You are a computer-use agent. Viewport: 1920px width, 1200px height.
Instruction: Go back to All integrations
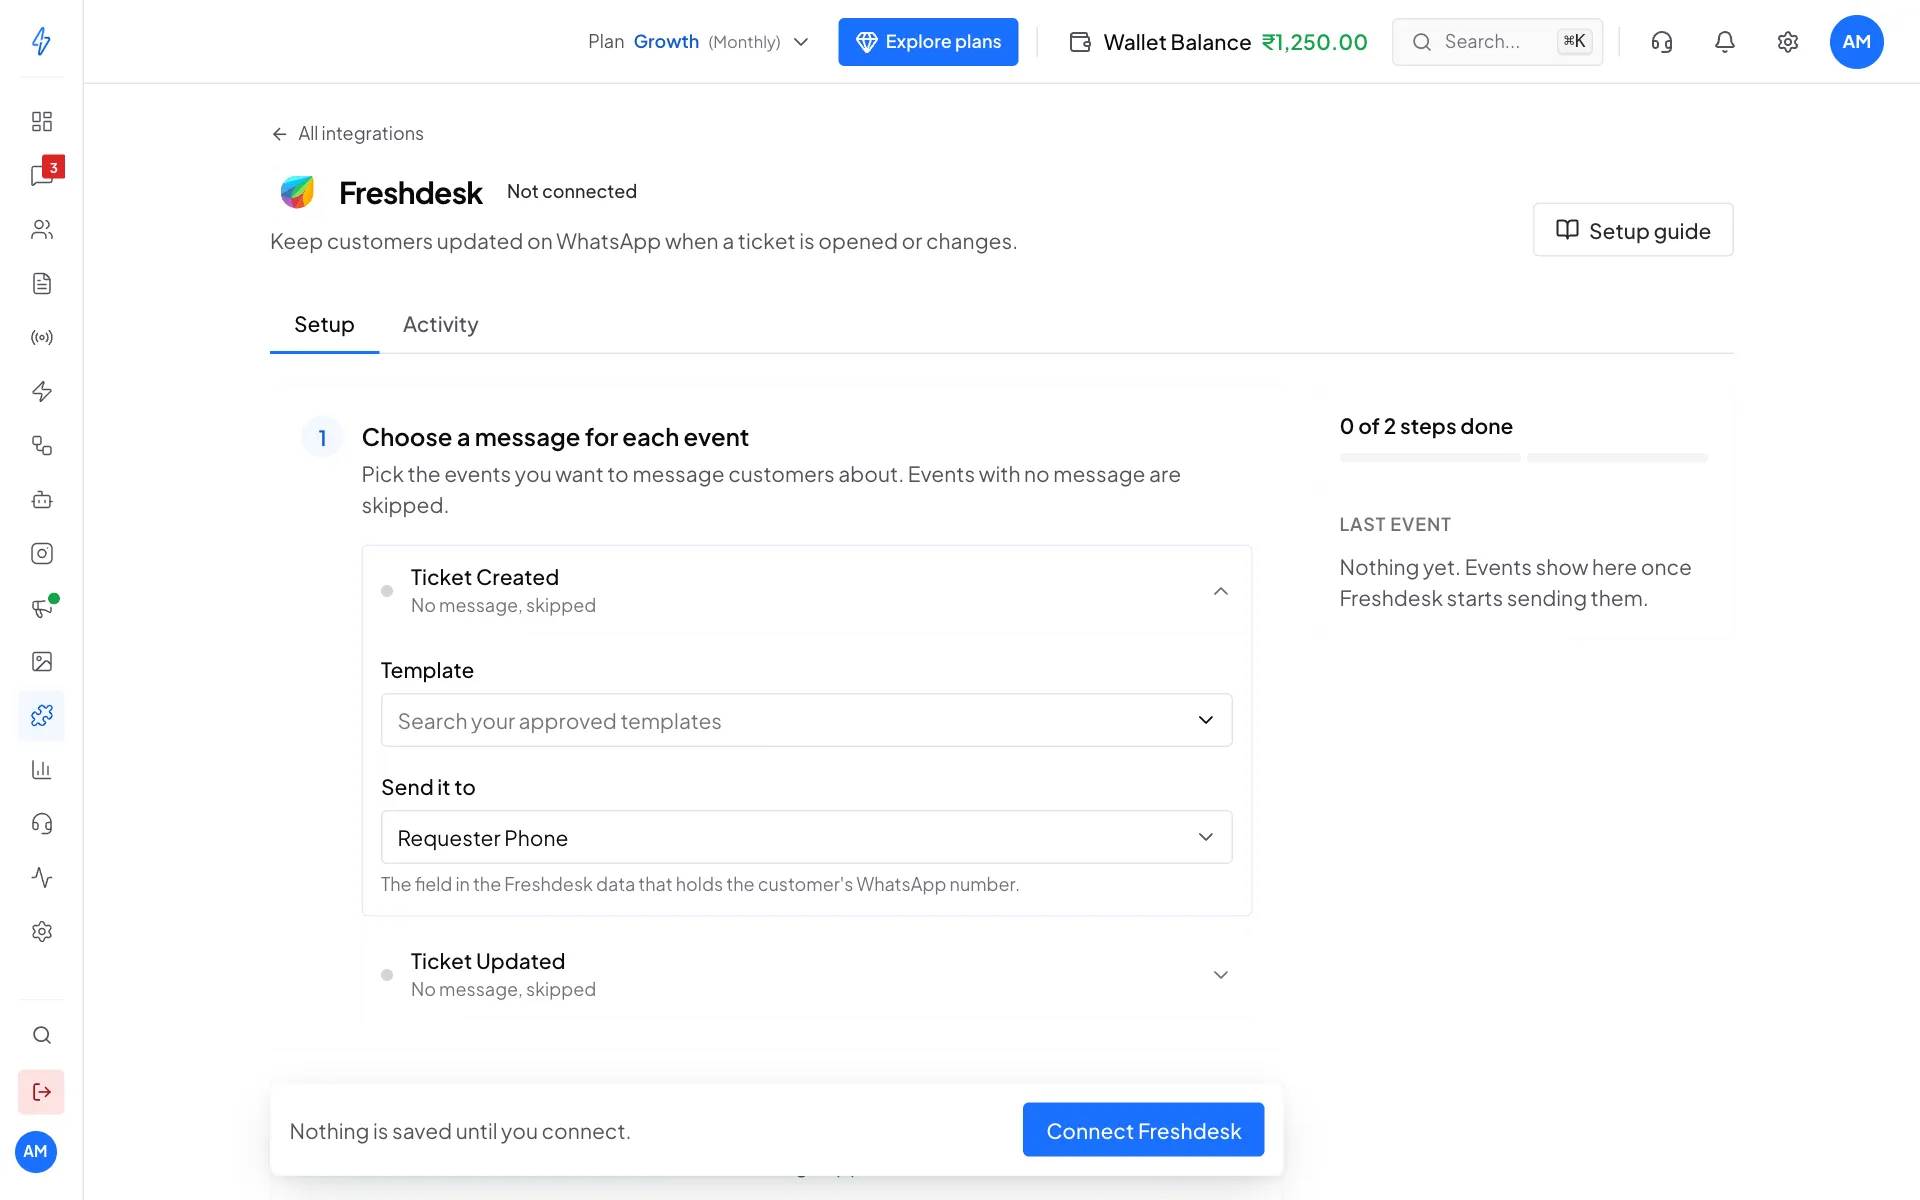click(x=347, y=134)
